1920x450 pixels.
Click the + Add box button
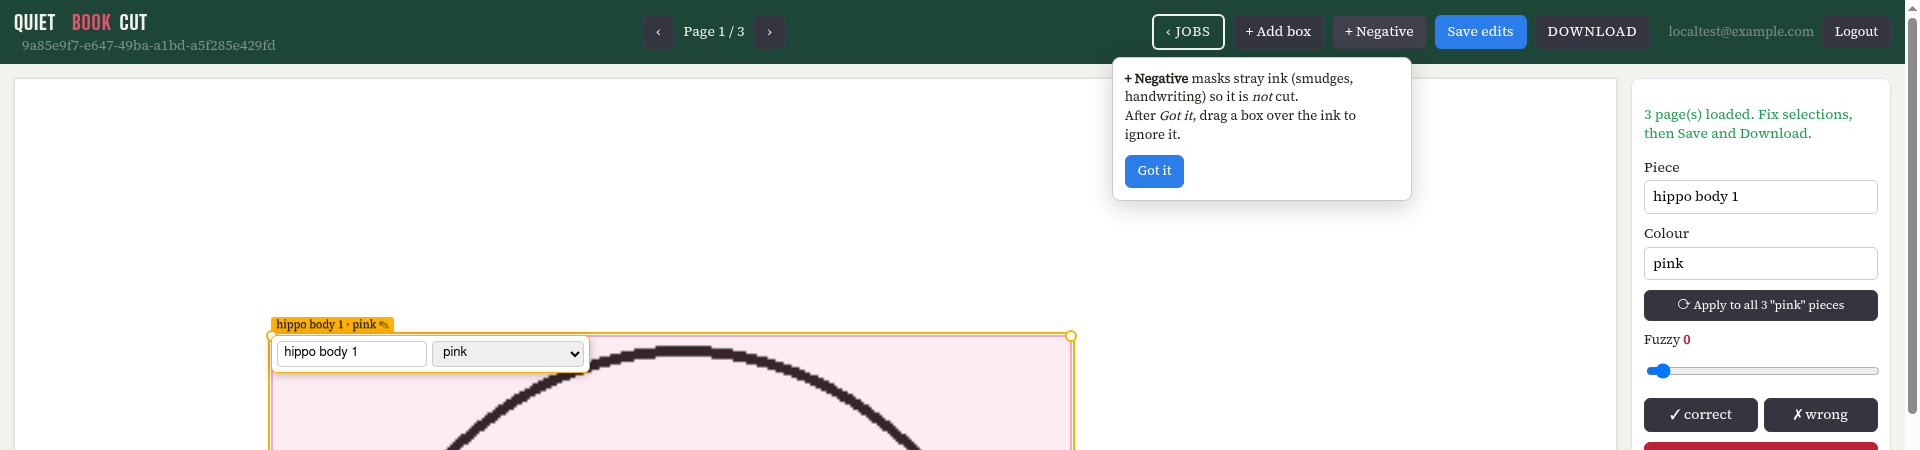pyautogui.click(x=1278, y=32)
